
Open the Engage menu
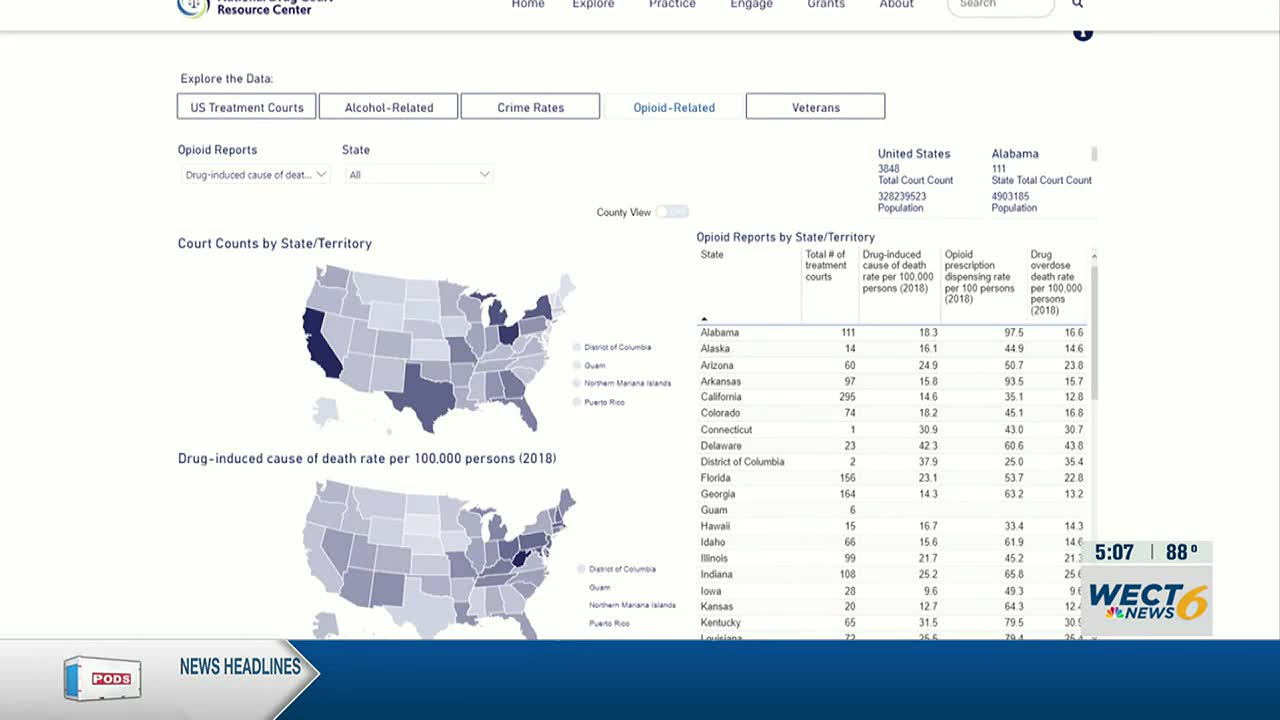(751, 5)
